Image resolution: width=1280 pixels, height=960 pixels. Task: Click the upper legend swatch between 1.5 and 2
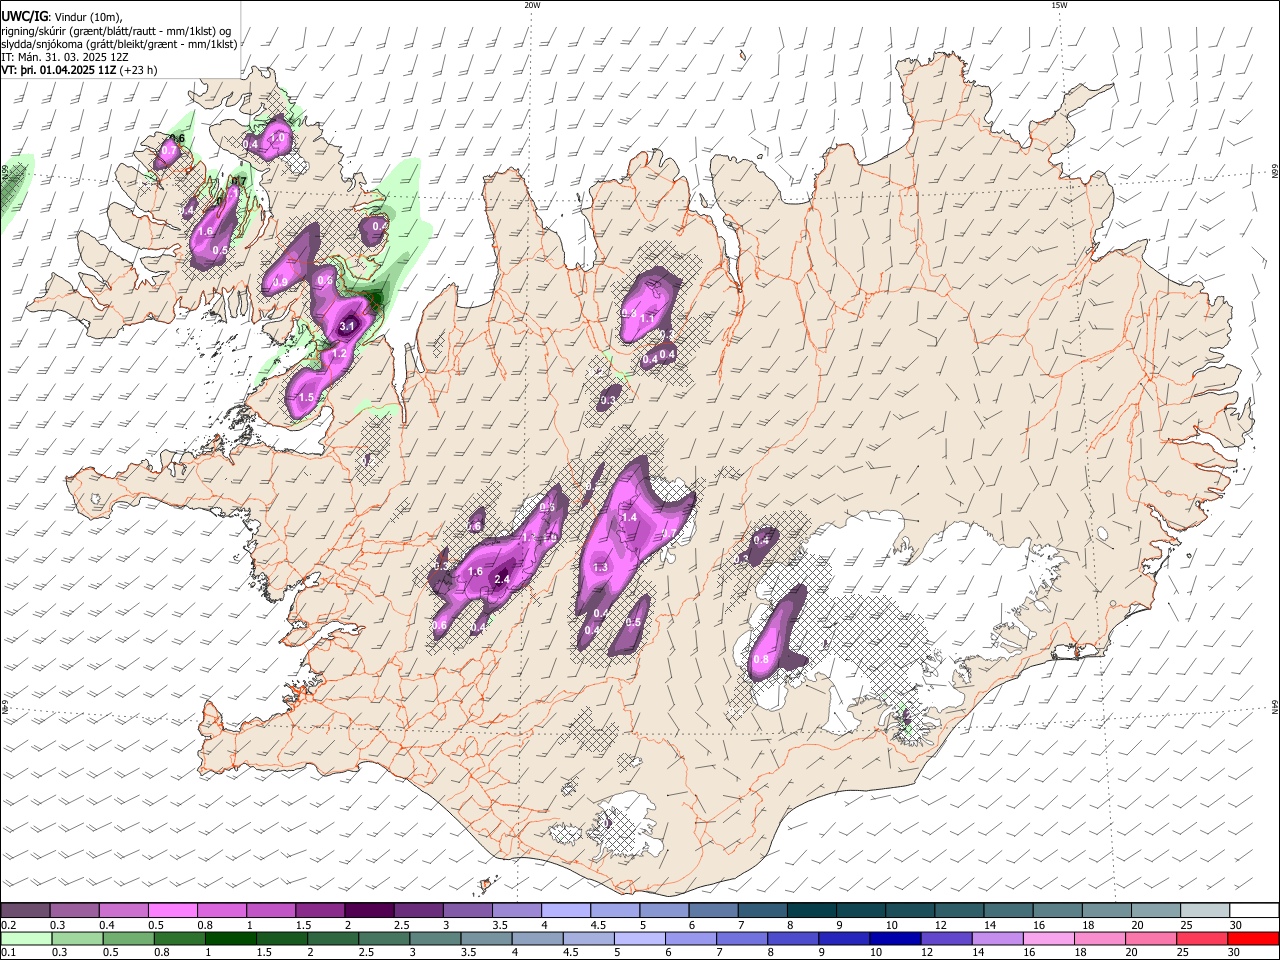(320, 910)
